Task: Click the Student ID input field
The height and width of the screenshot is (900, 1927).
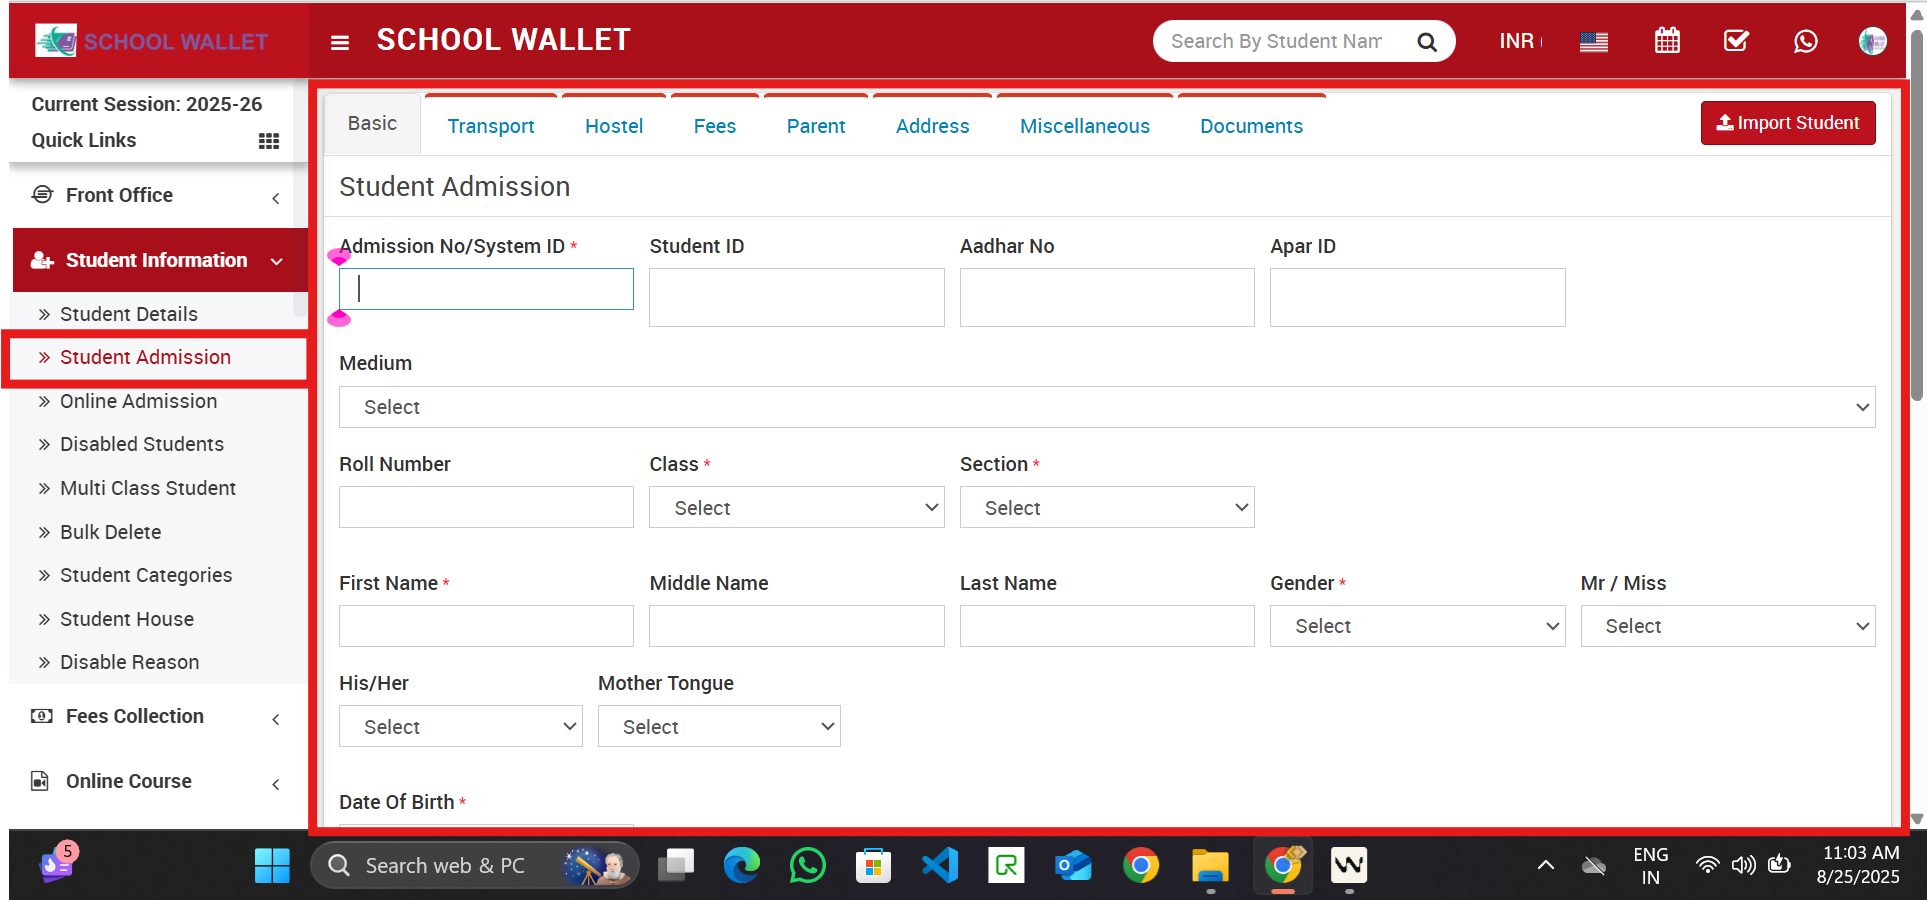Action: pyautogui.click(x=797, y=297)
